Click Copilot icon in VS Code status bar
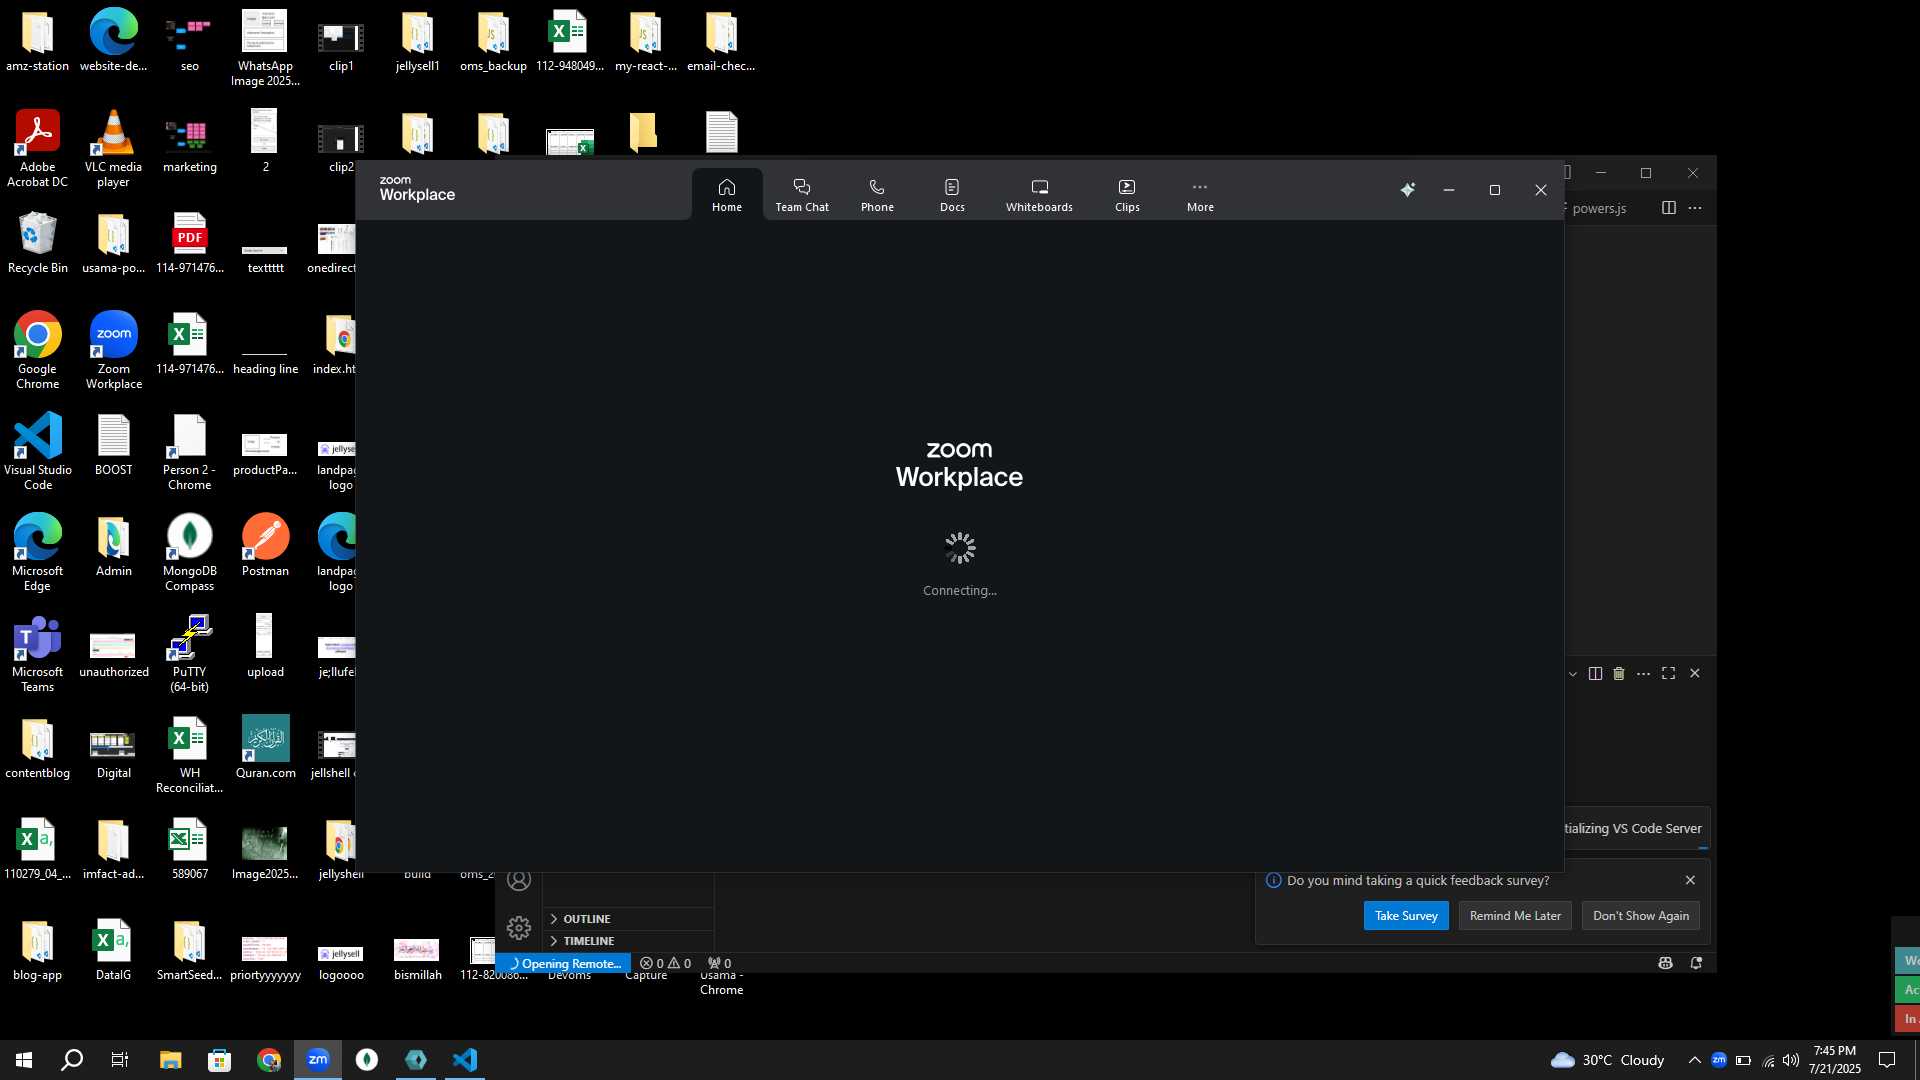Screen dimensions: 1920x1080 [1665, 963]
